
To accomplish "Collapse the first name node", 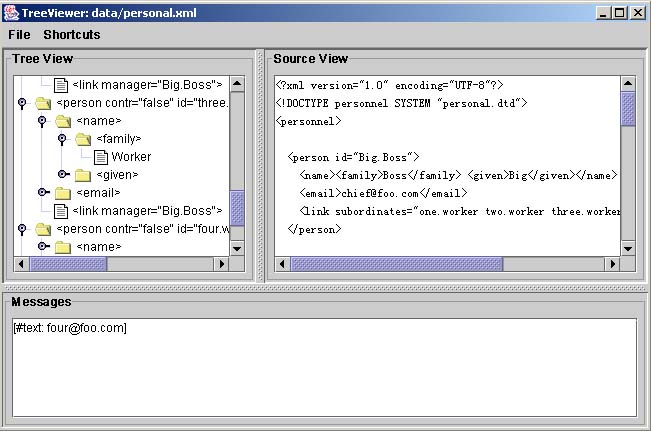I will click(42, 121).
